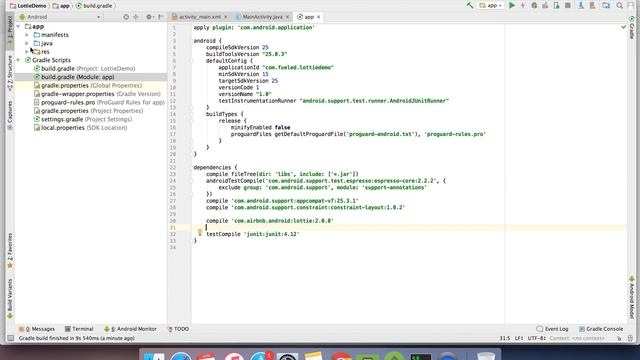Click the lightbulb intention icon in editor
The image size is (640, 360).
click(x=200, y=232)
